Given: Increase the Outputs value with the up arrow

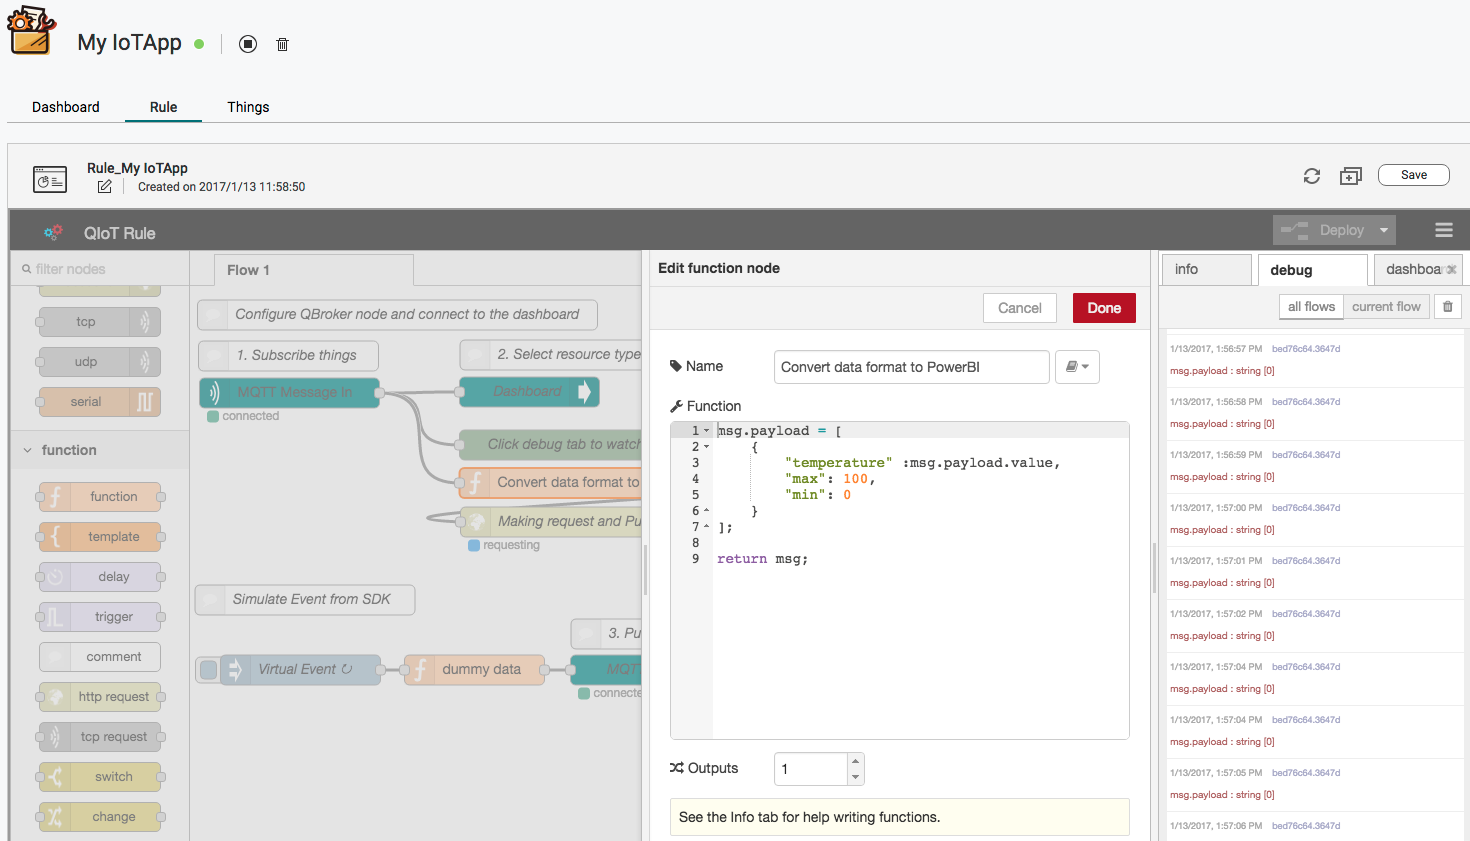Looking at the screenshot, I should pyautogui.click(x=855, y=761).
